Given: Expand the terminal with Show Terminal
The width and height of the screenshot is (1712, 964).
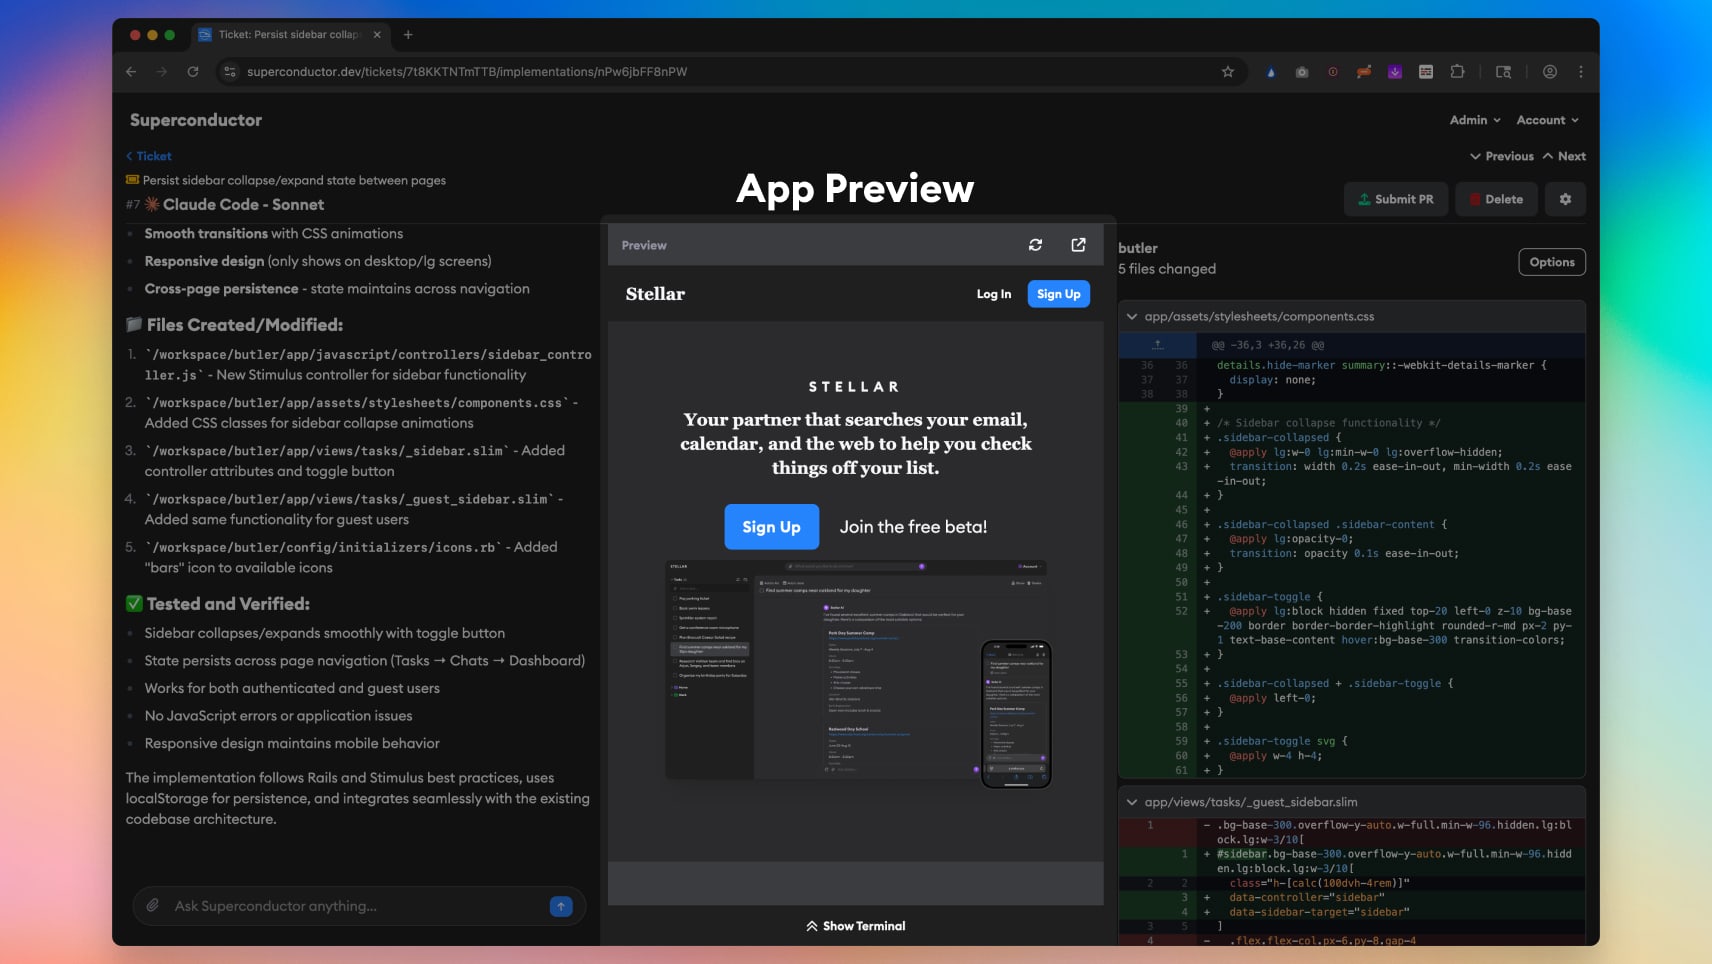Looking at the screenshot, I should coord(855,926).
